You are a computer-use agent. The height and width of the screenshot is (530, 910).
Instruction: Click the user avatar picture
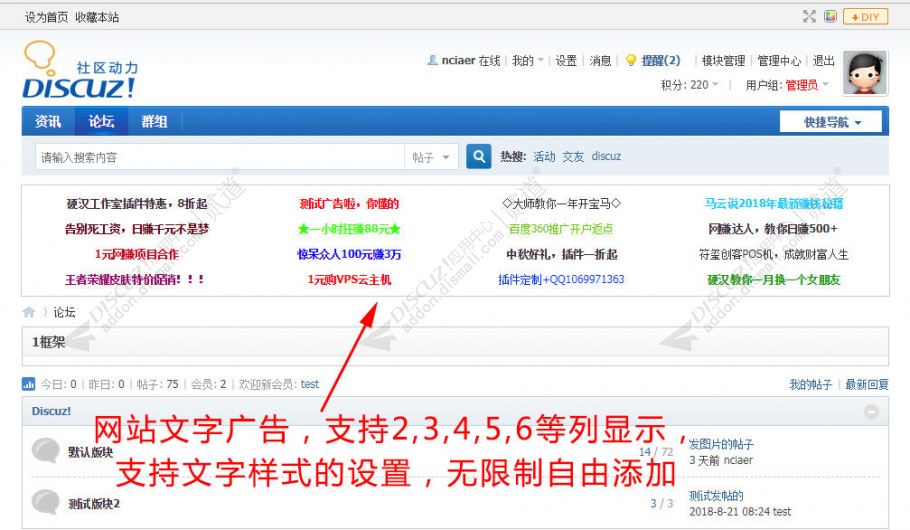865,73
